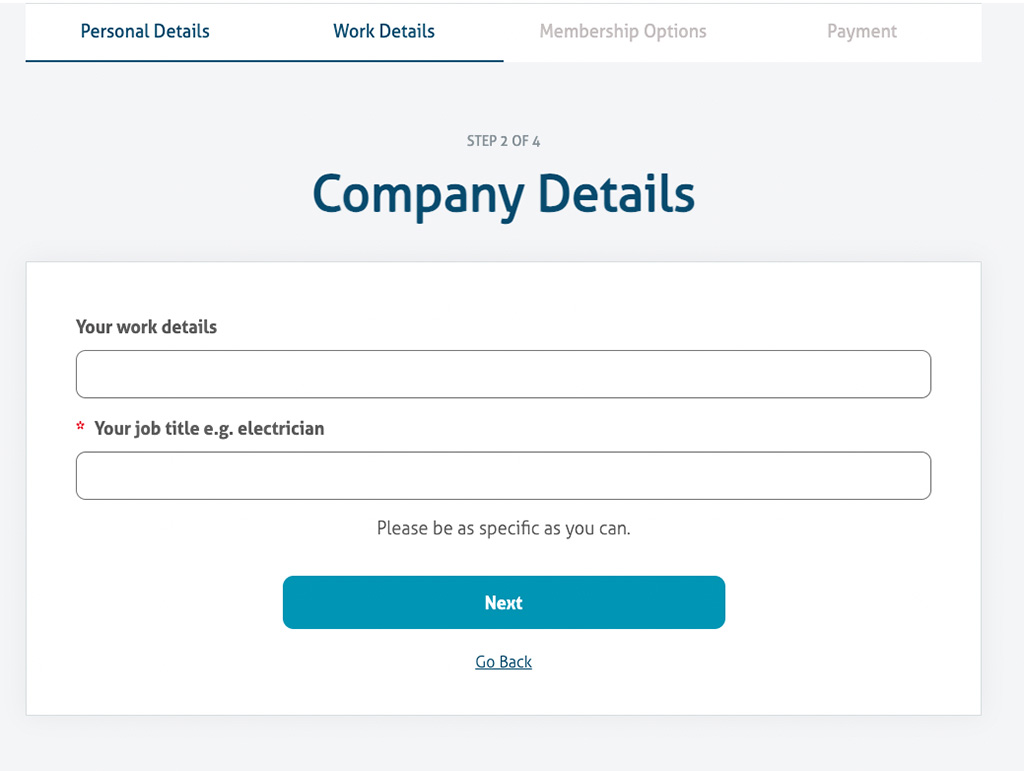The width and height of the screenshot is (1024, 771).
Task: Click into the job title input field
Action: tap(504, 475)
